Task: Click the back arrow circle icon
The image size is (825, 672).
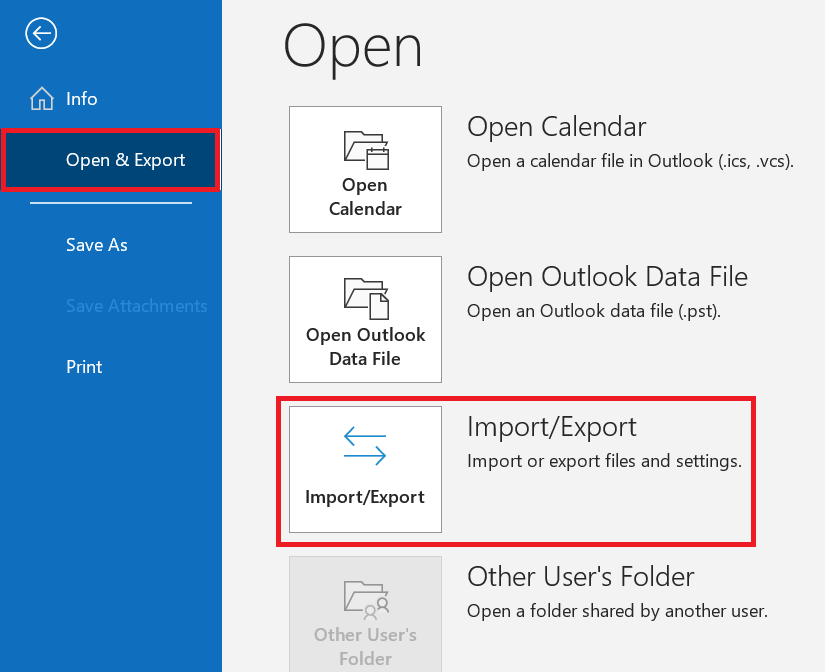Action: pyautogui.click(x=41, y=34)
